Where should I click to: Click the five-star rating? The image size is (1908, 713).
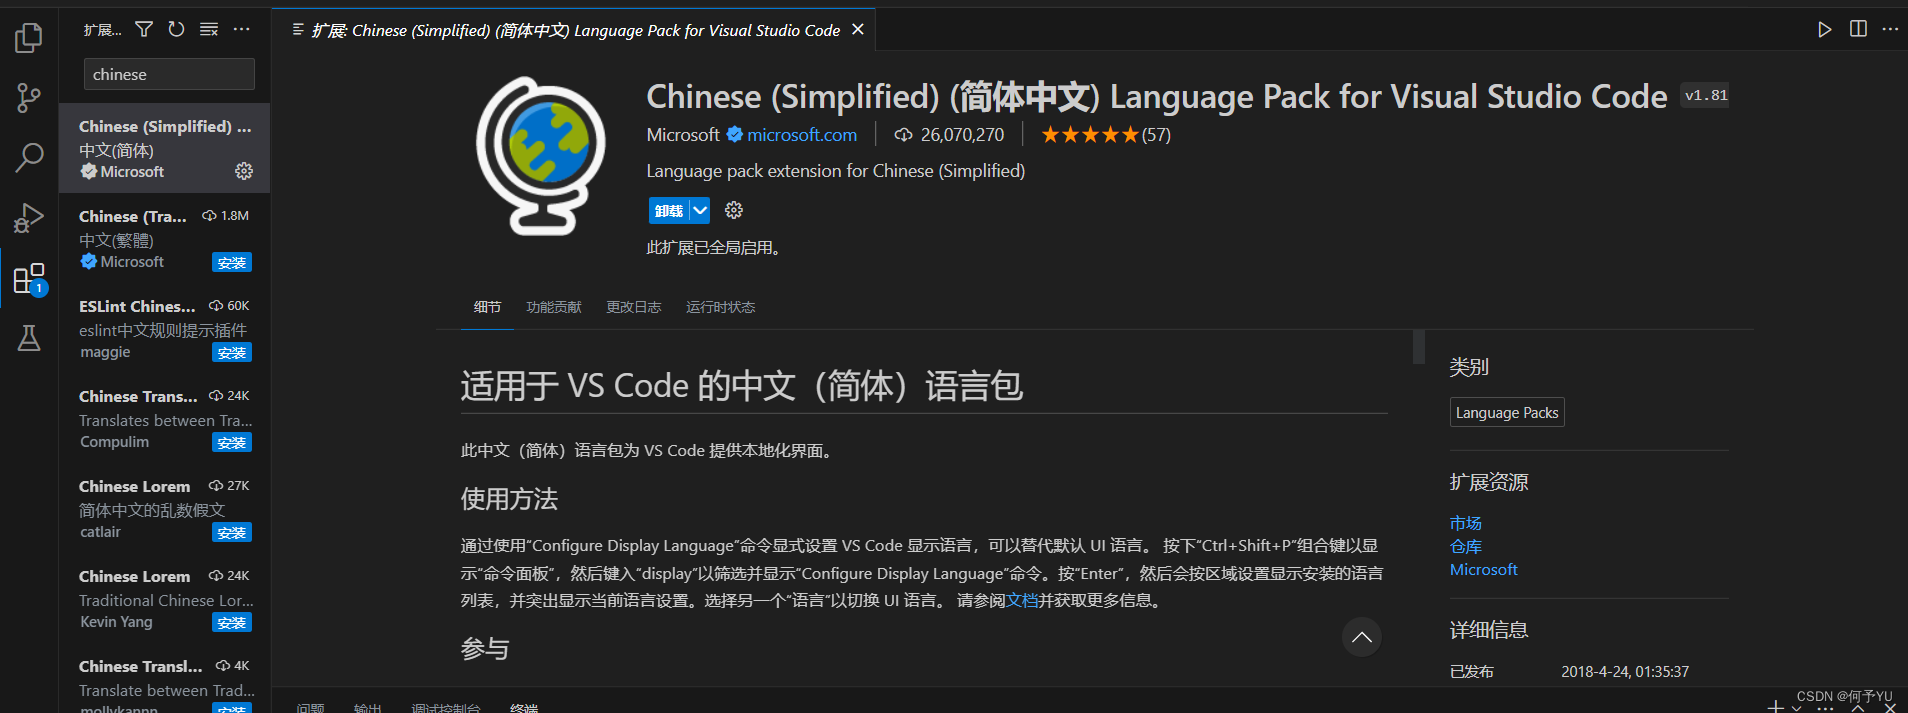point(1090,134)
